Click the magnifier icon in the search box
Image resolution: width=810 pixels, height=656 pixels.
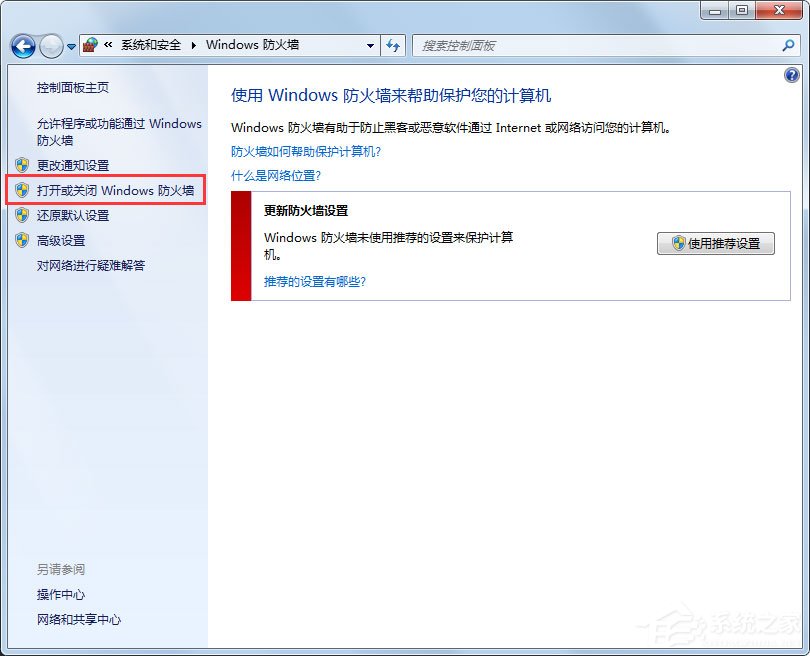coord(790,45)
